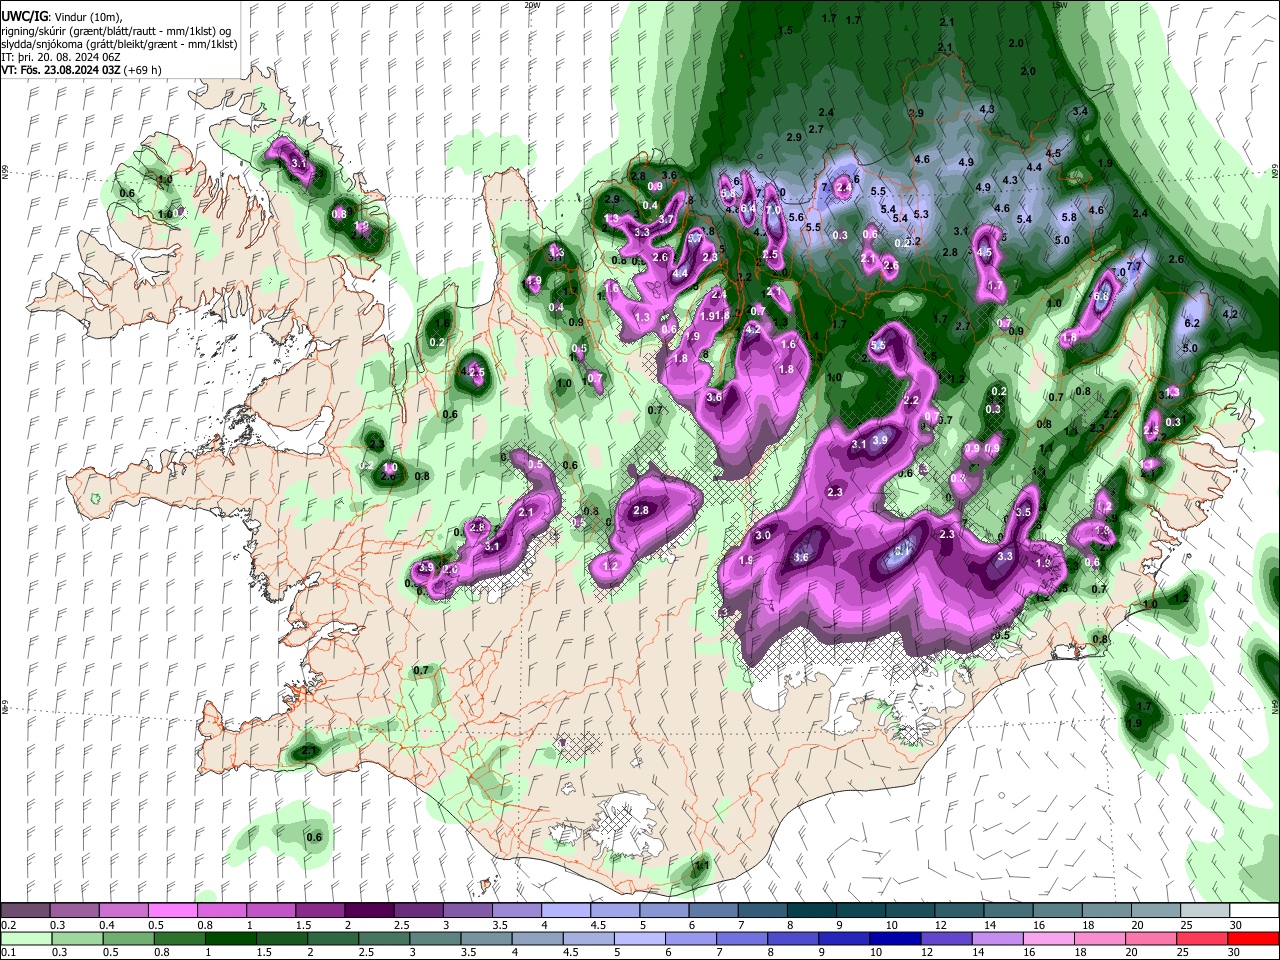
Task: Select the dark teal 8 swatch in the snow legend row
Action: click(811, 911)
